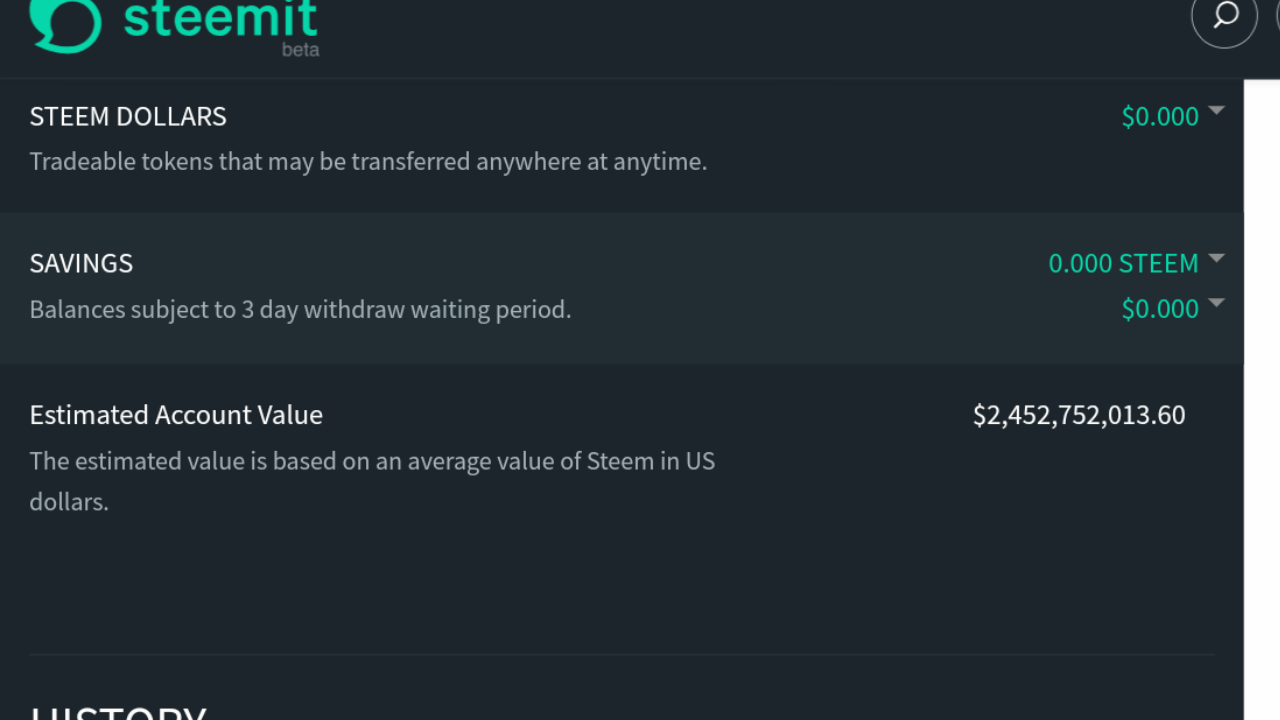Click the white scrollbar strip at right edge
1280x720 pixels.
click(1262, 400)
